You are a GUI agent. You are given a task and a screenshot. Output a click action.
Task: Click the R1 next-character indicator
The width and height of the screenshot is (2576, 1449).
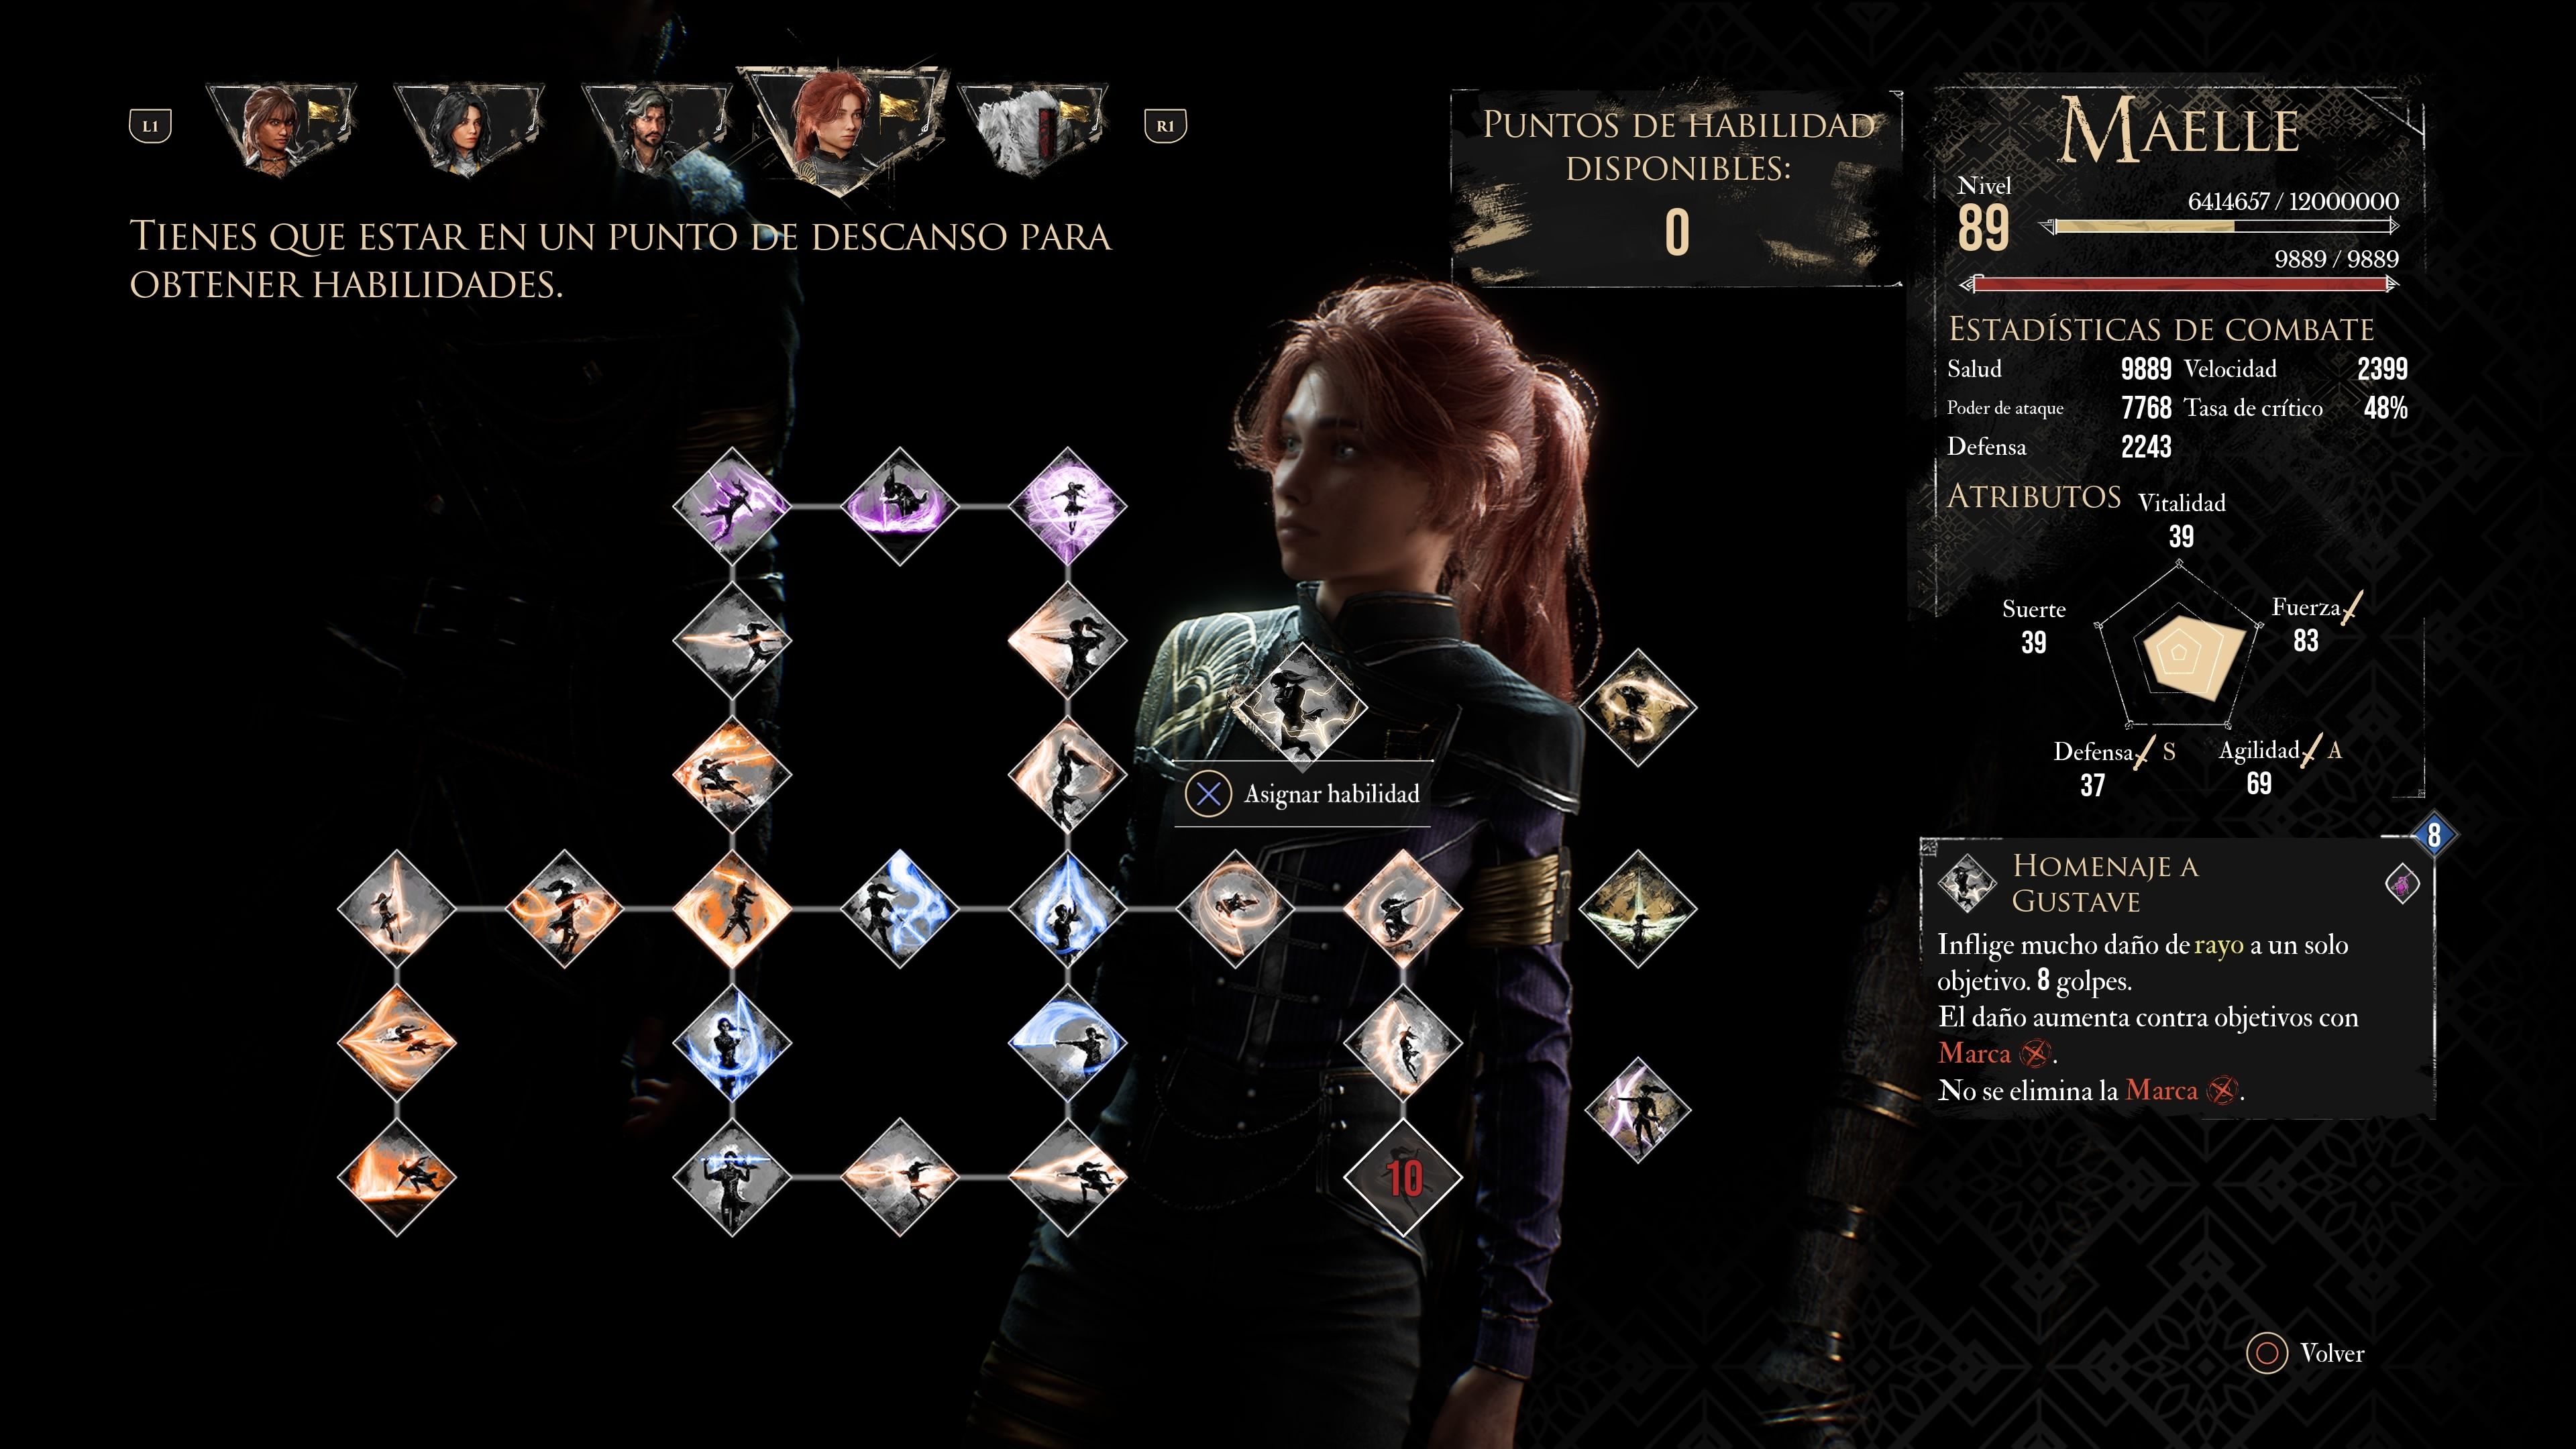pos(1165,126)
